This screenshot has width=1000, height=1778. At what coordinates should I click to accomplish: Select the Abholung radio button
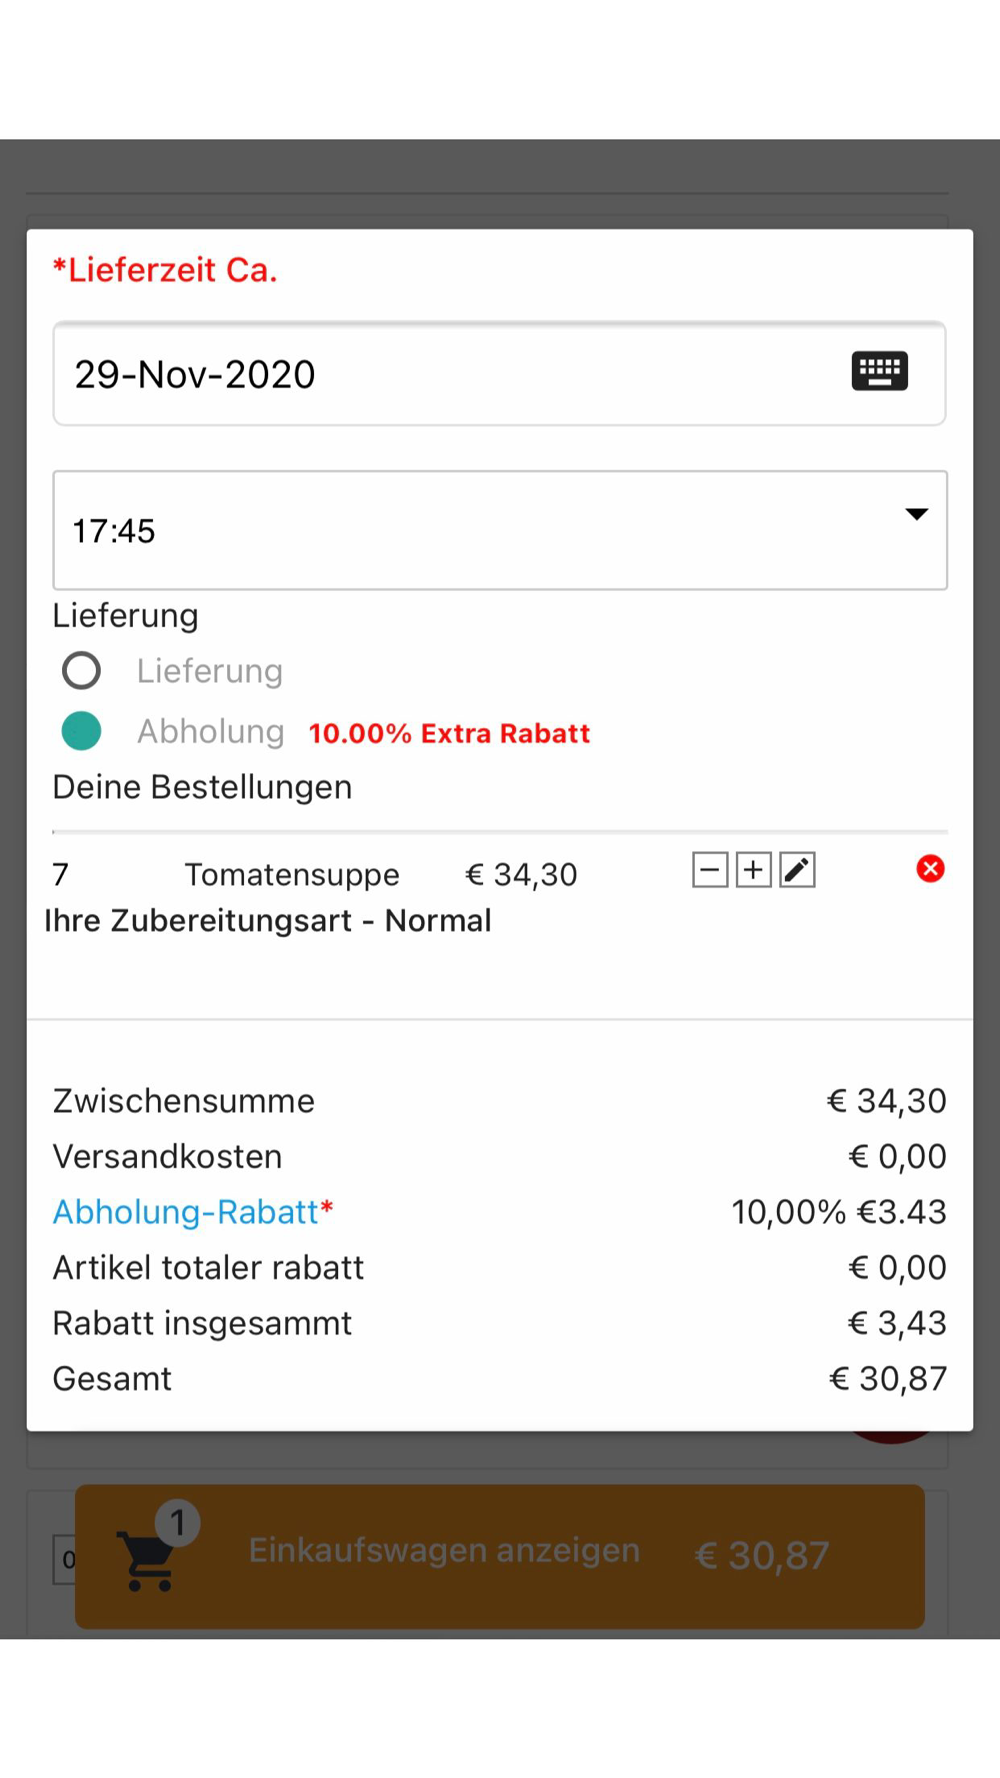(81, 731)
